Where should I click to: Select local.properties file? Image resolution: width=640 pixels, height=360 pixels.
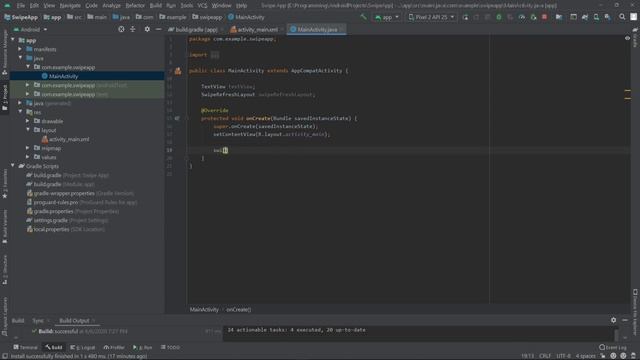(x=65, y=229)
